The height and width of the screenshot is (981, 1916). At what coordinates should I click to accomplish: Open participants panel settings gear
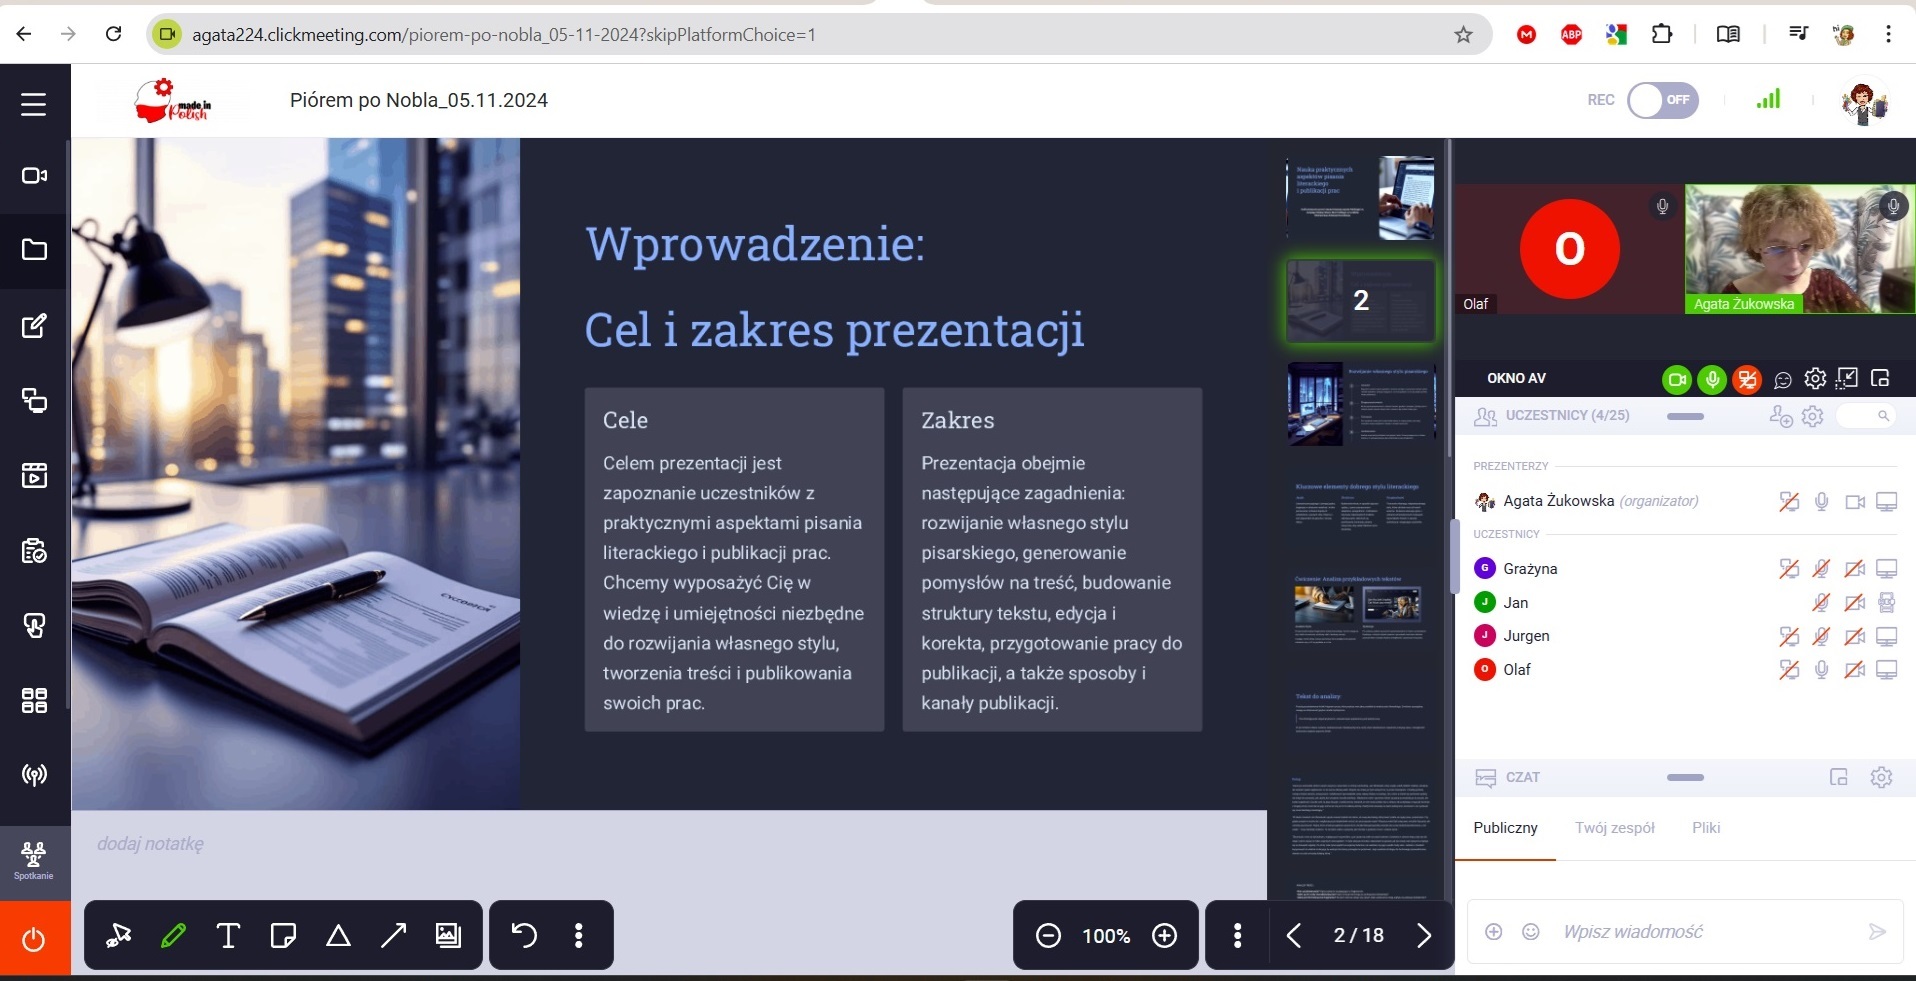(x=1812, y=416)
